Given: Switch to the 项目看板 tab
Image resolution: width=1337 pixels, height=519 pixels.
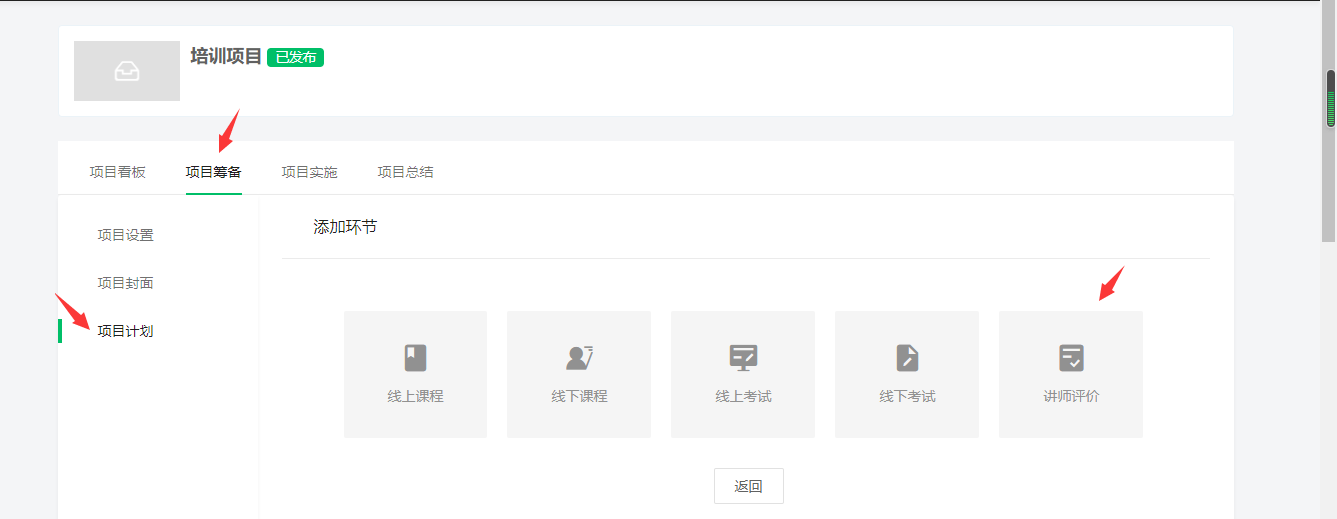Looking at the screenshot, I should tap(117, 172).
